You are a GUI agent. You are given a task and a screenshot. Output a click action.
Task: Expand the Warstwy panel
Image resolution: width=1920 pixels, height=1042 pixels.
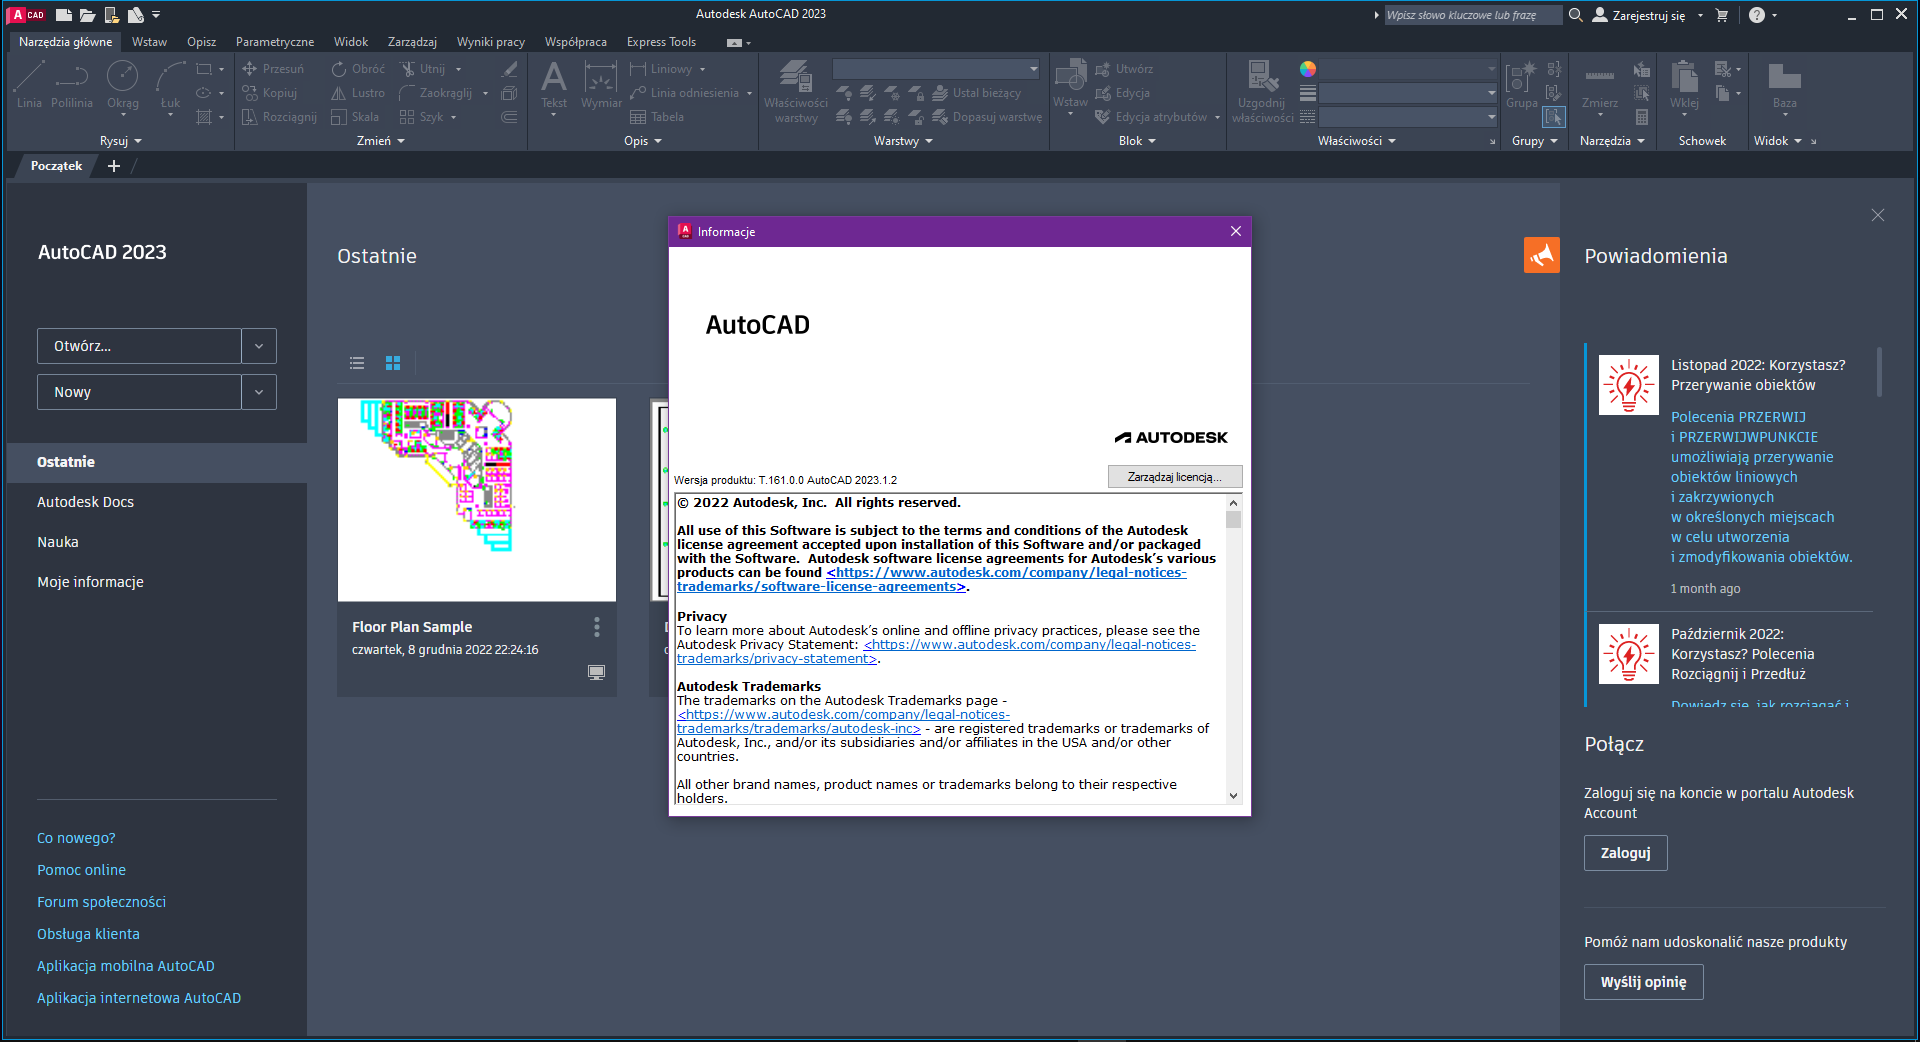pos(903,141)
